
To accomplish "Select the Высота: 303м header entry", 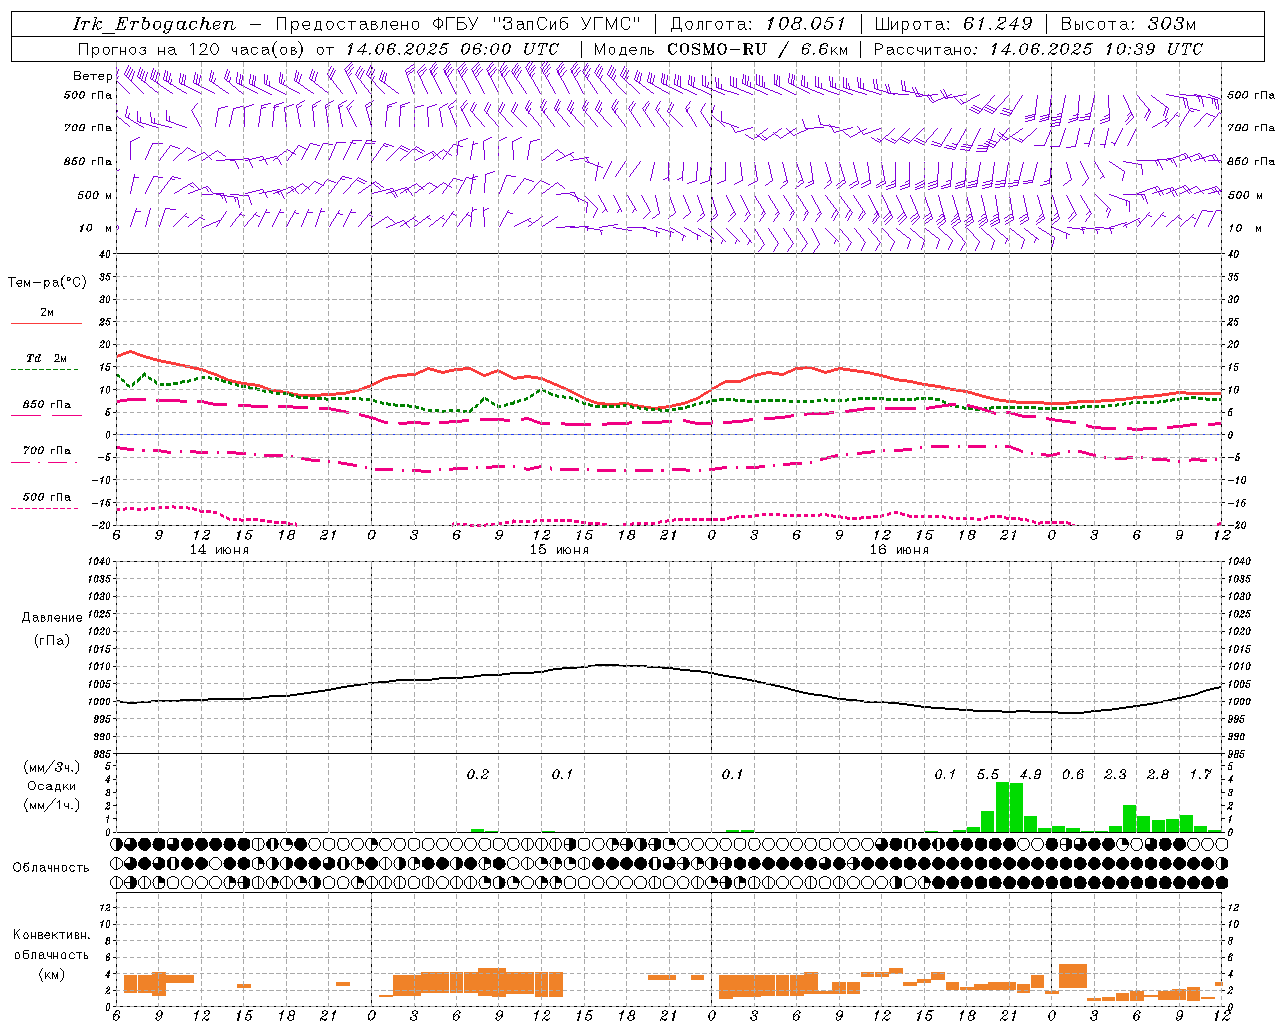I will [1128, 24].
